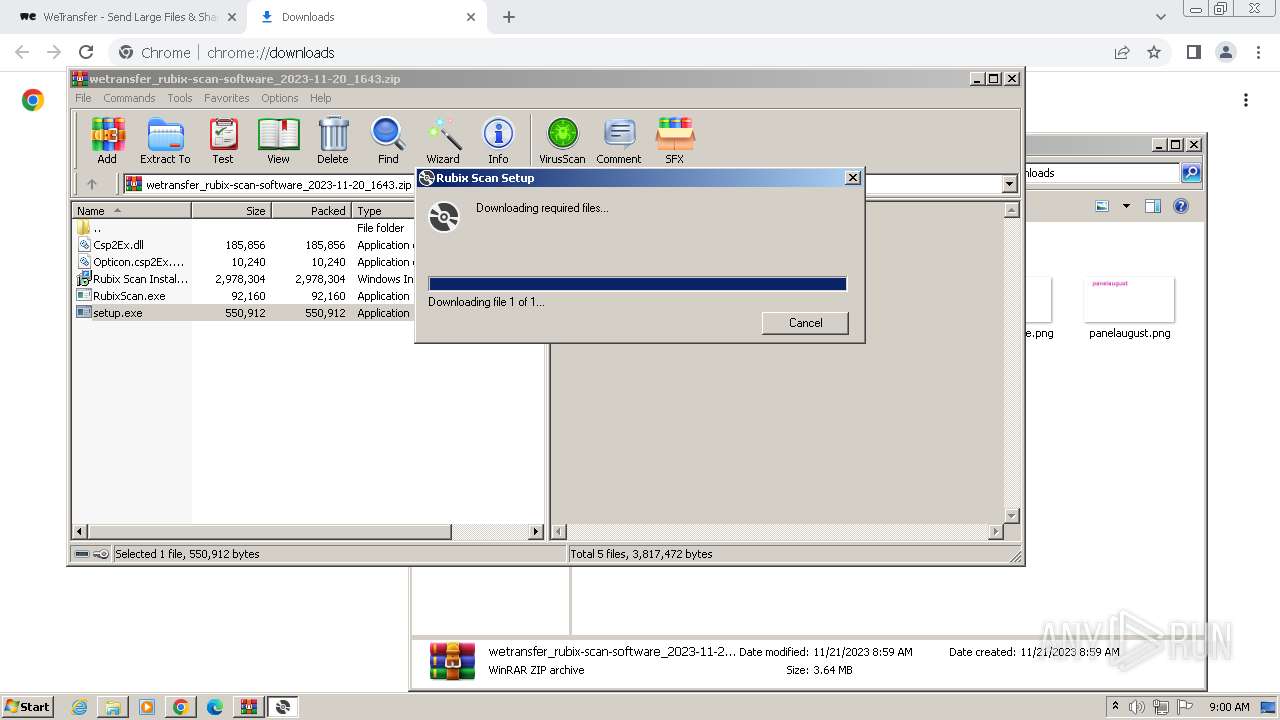Image resolution: width=1280 pixels, height=720 pixels.
Task: Switch to the Downloads browser tab
Action: coord(367,17)
